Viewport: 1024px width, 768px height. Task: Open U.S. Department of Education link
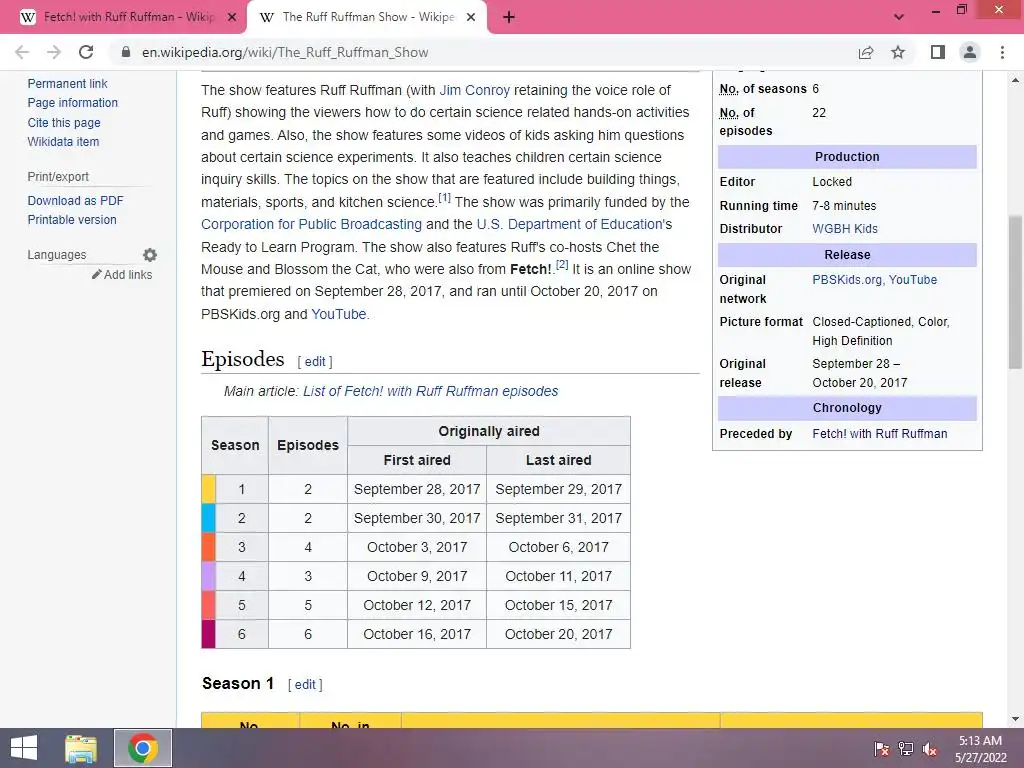569,224
